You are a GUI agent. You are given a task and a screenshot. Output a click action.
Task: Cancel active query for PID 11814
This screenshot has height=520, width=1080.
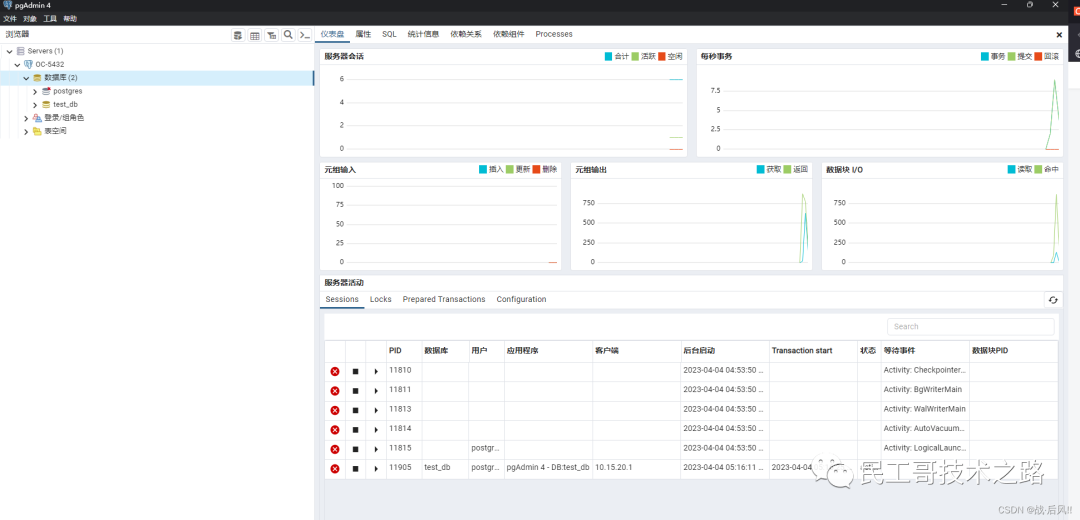pos(355,430)
